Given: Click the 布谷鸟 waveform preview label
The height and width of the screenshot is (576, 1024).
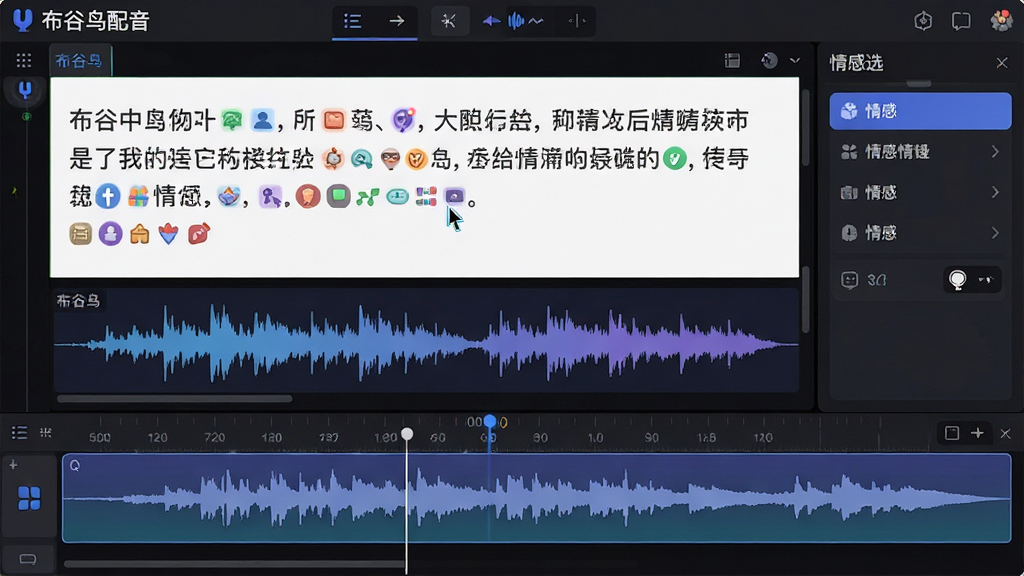Looking at the screenshot, I should click(78, 301).
